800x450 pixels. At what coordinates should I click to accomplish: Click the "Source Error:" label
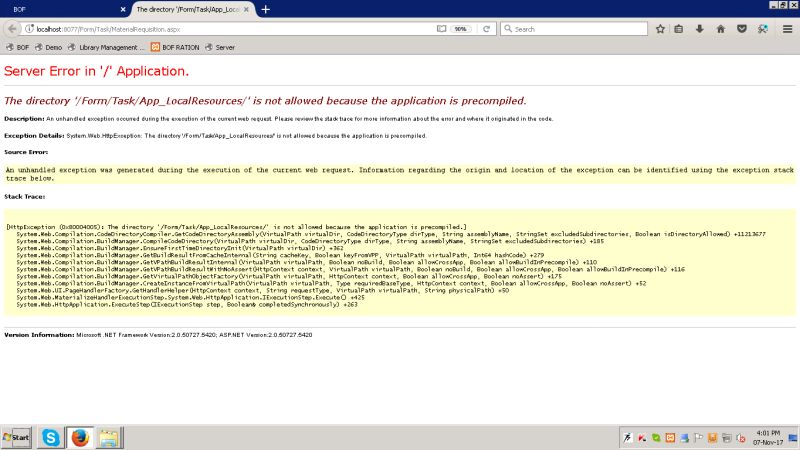click(x=26, y=152)
